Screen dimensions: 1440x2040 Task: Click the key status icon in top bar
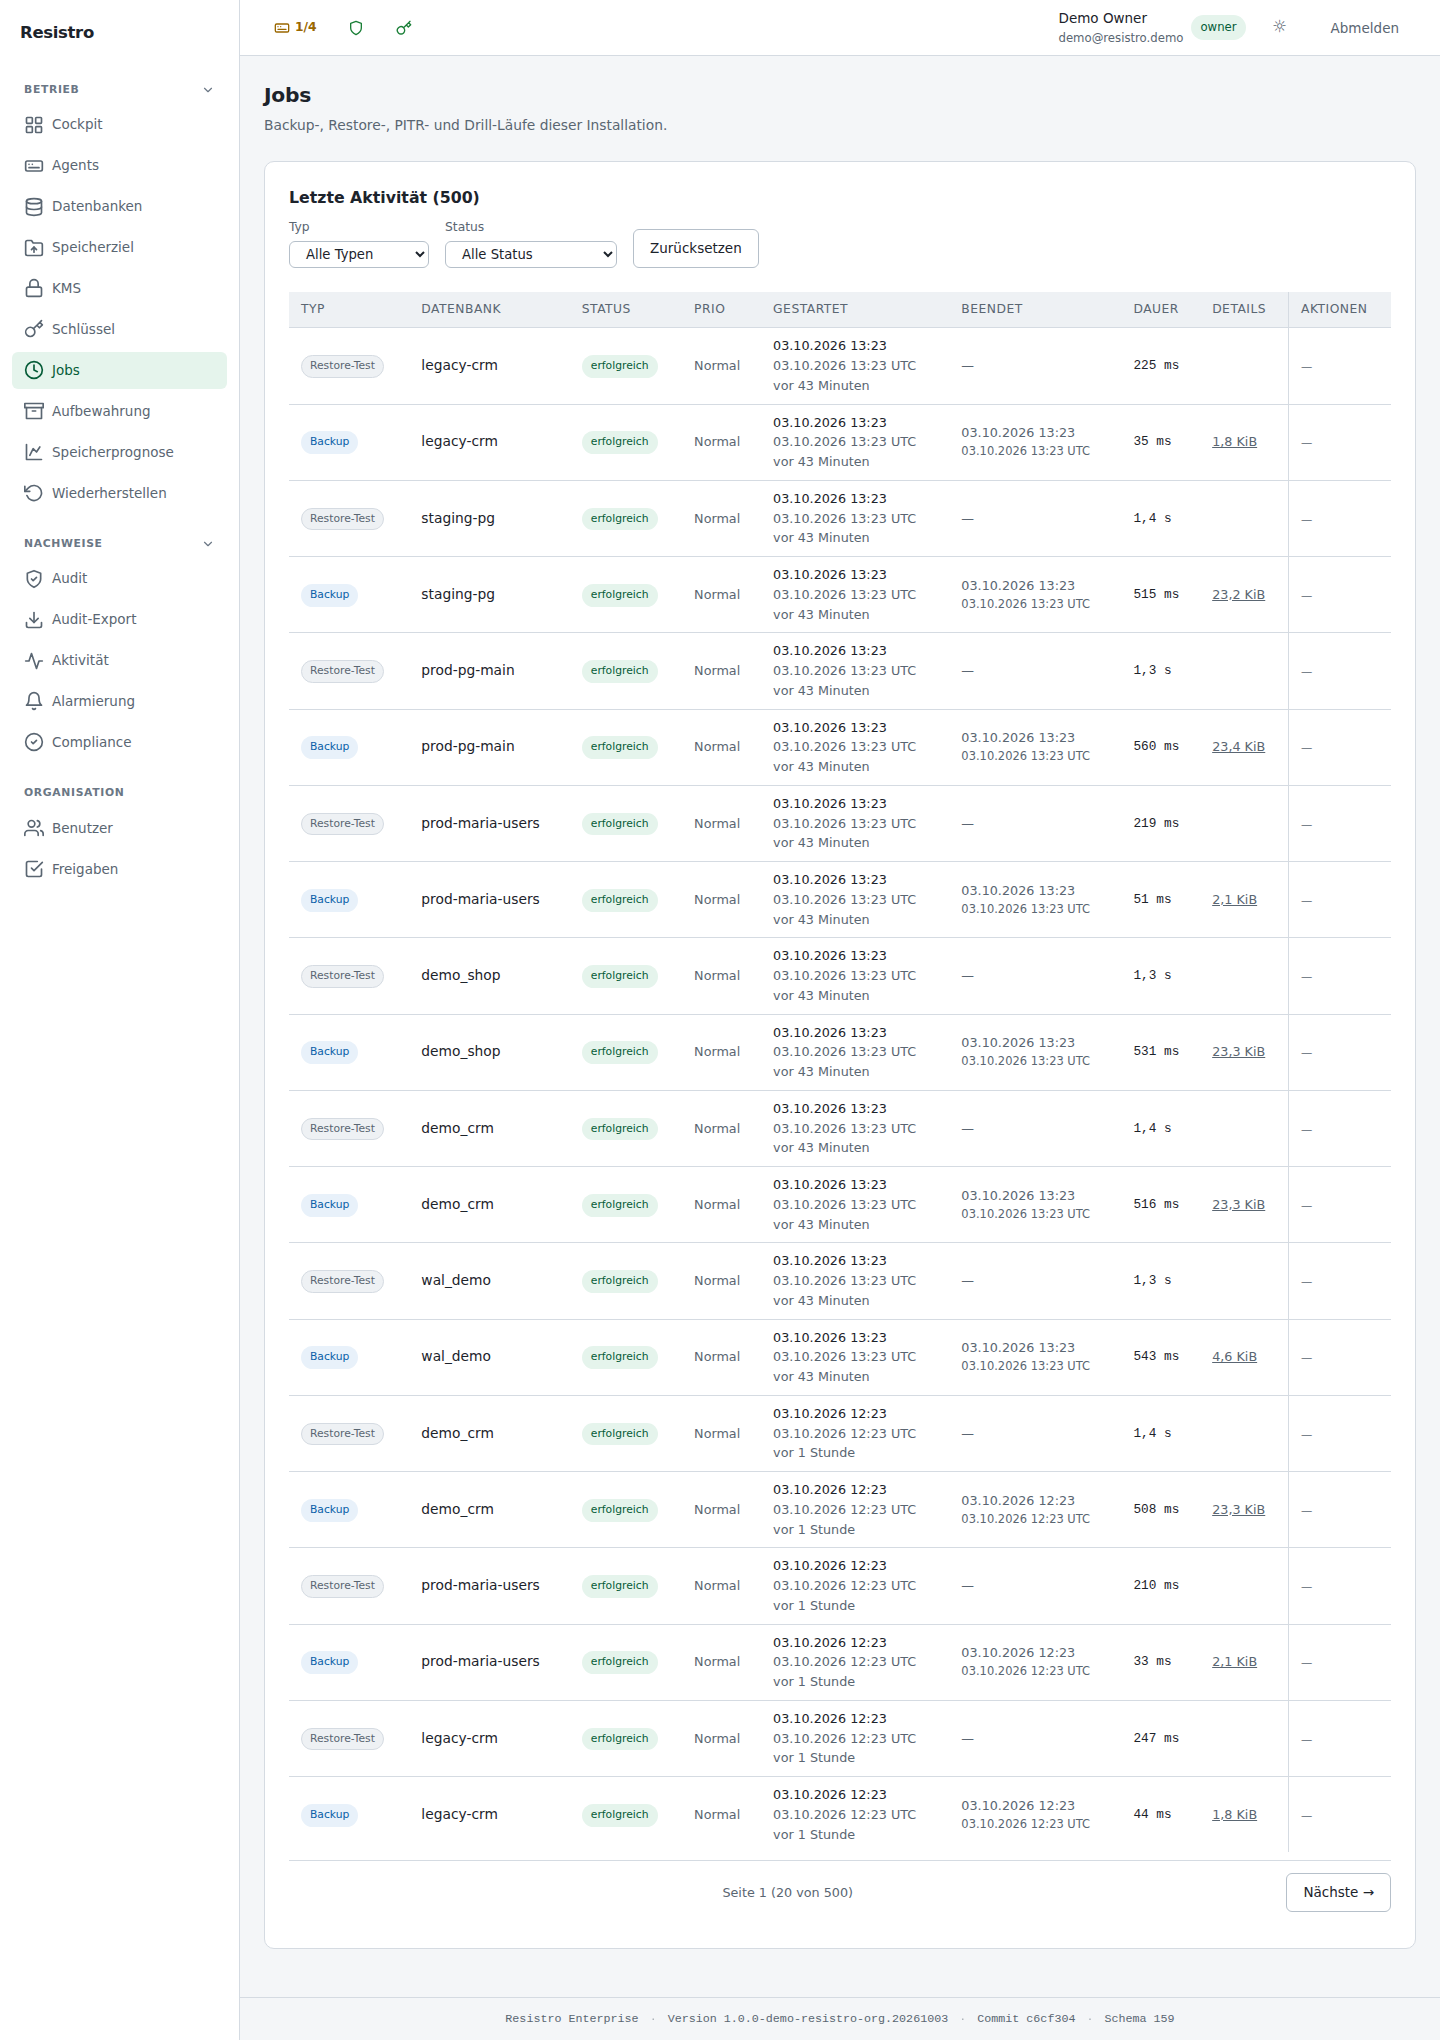pos(404,28)
